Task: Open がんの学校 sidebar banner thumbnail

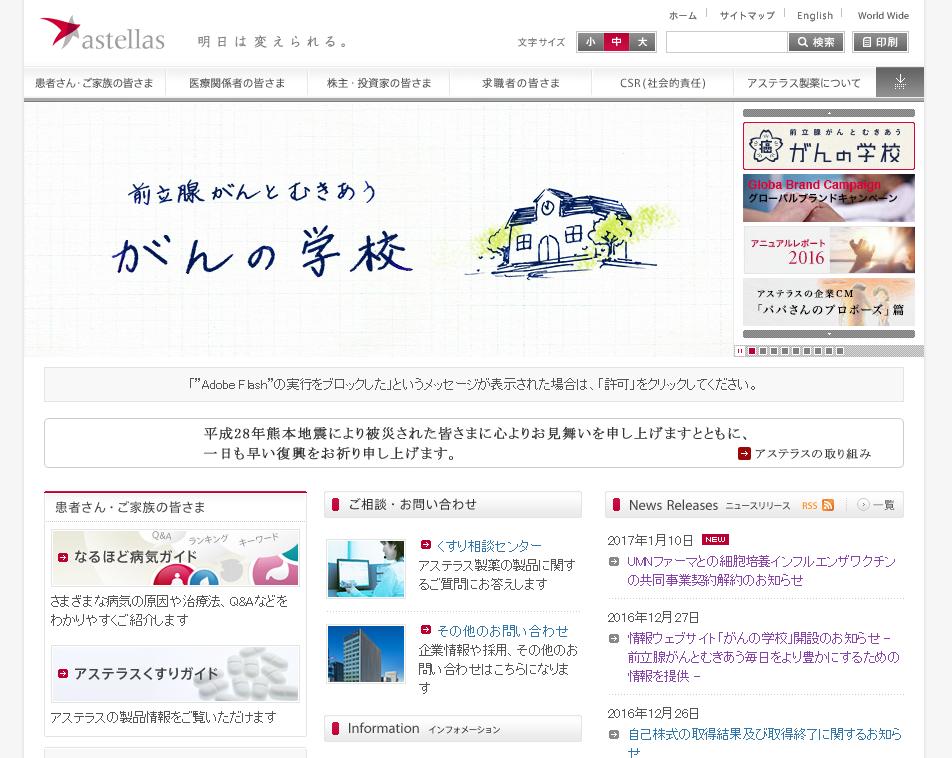Action: [829, 146]
